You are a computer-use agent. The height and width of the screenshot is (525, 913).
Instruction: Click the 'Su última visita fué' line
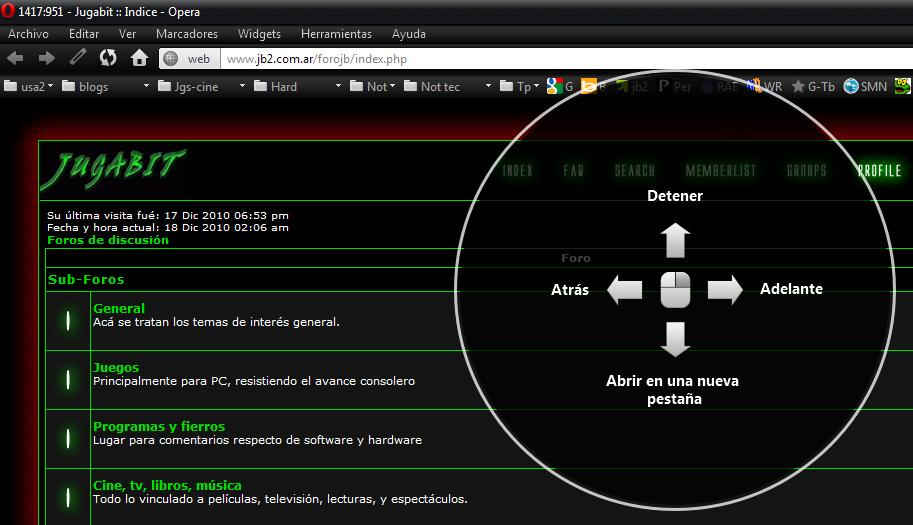(x=168, y=215)
